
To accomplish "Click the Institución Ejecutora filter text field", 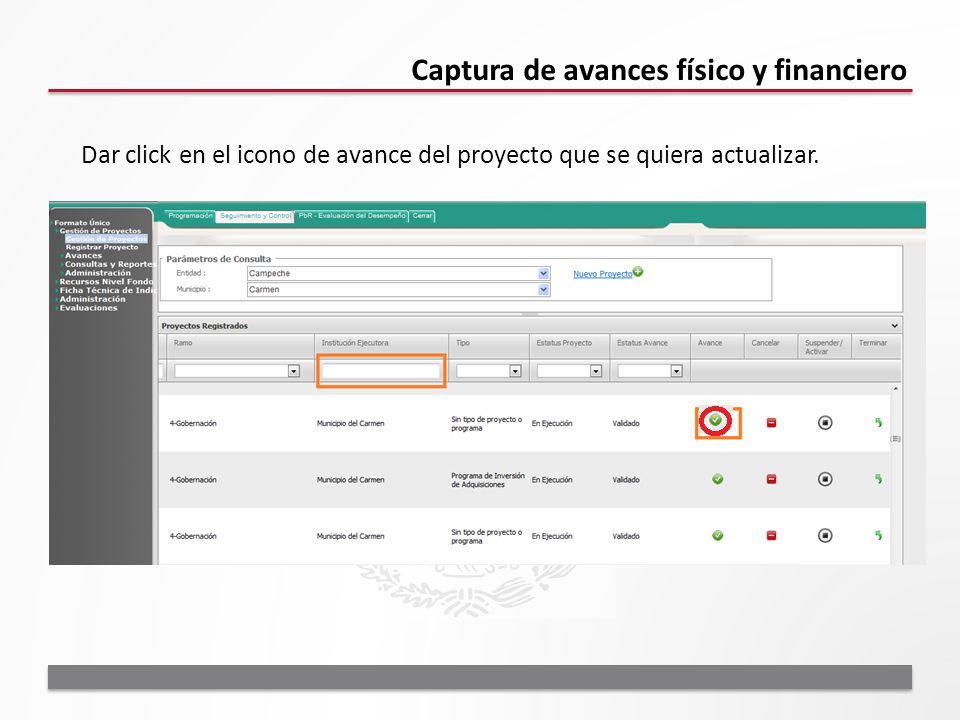I will (x=381, y=371).
